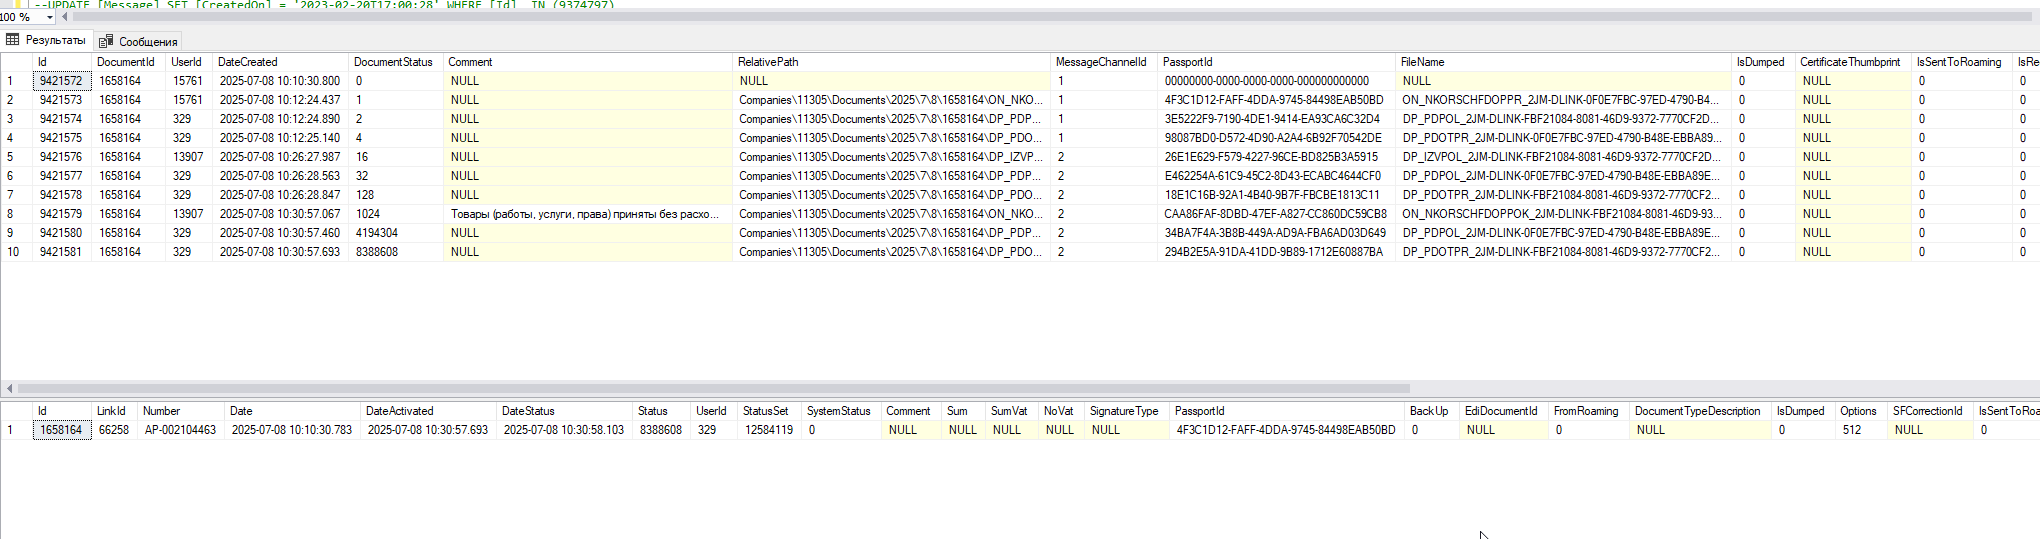Click PassportId cell 3E5222F9-7190-4DE1-9414-EA93CA6C32D4
Screen dimensions: 2040x539
click(x=1276, y=119)
